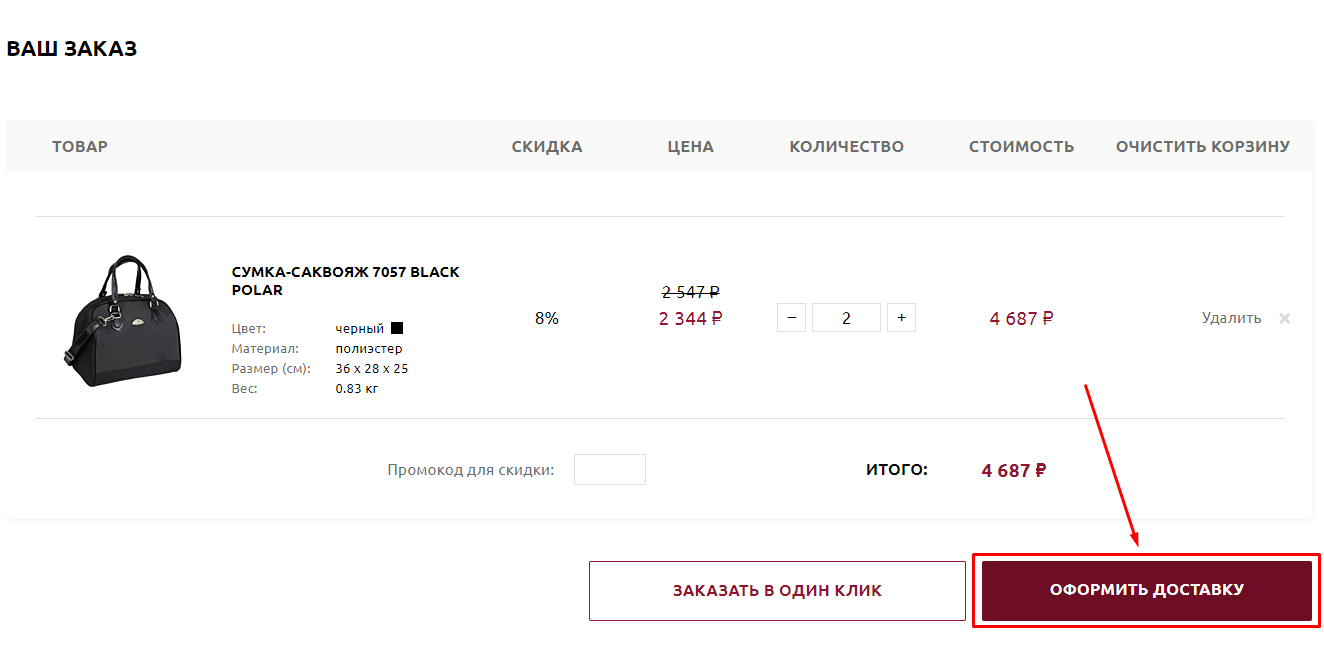This screenshot has height=668, width=1324.
Task: Click ОФОРМИТЬ ДОСТАВКУ button
Action: tap(1147, 590)
